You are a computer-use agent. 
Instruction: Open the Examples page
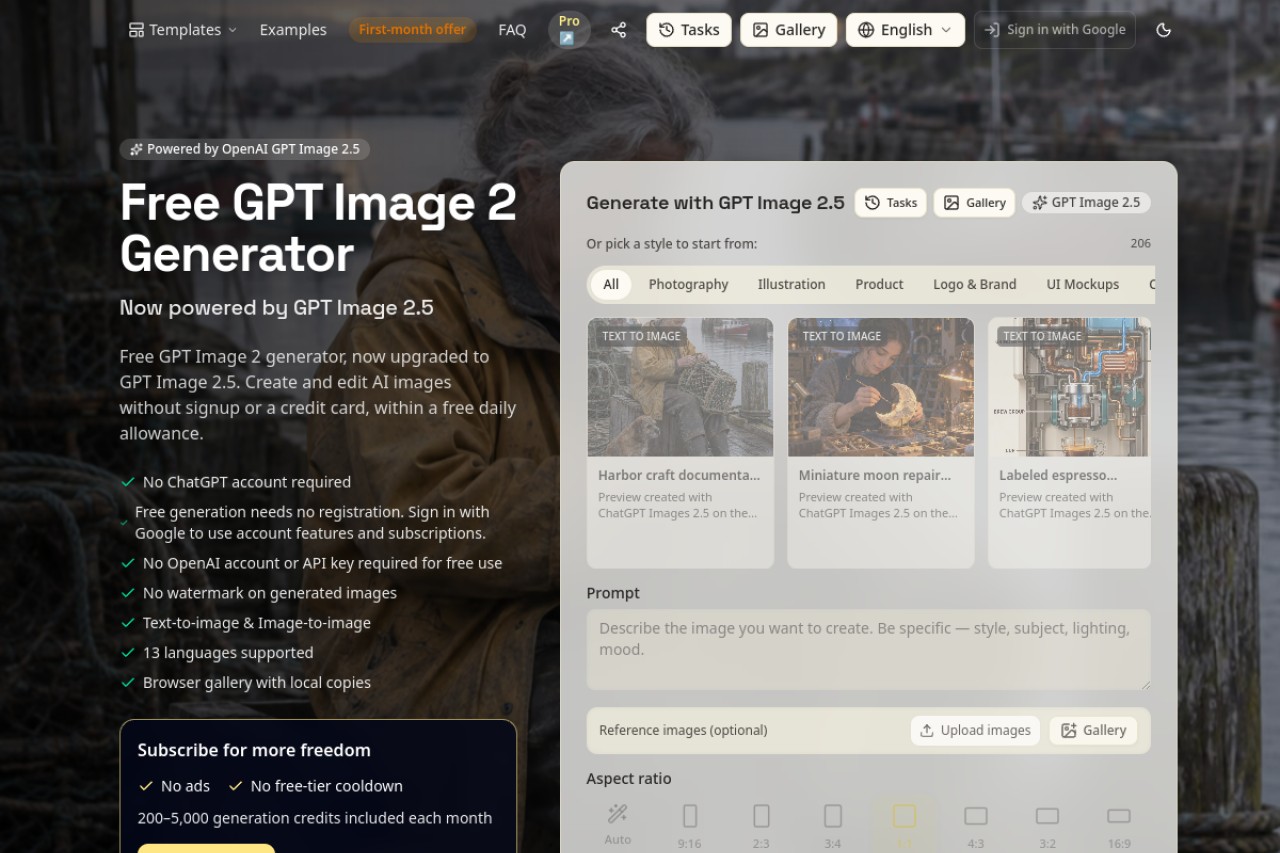[x=293, y=30]
